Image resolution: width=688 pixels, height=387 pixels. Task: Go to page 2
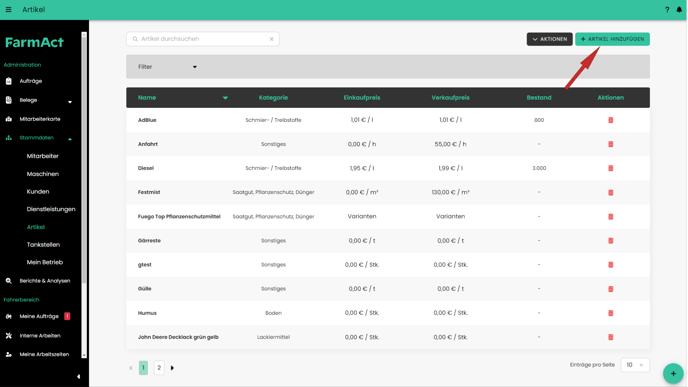click(159, 368)
